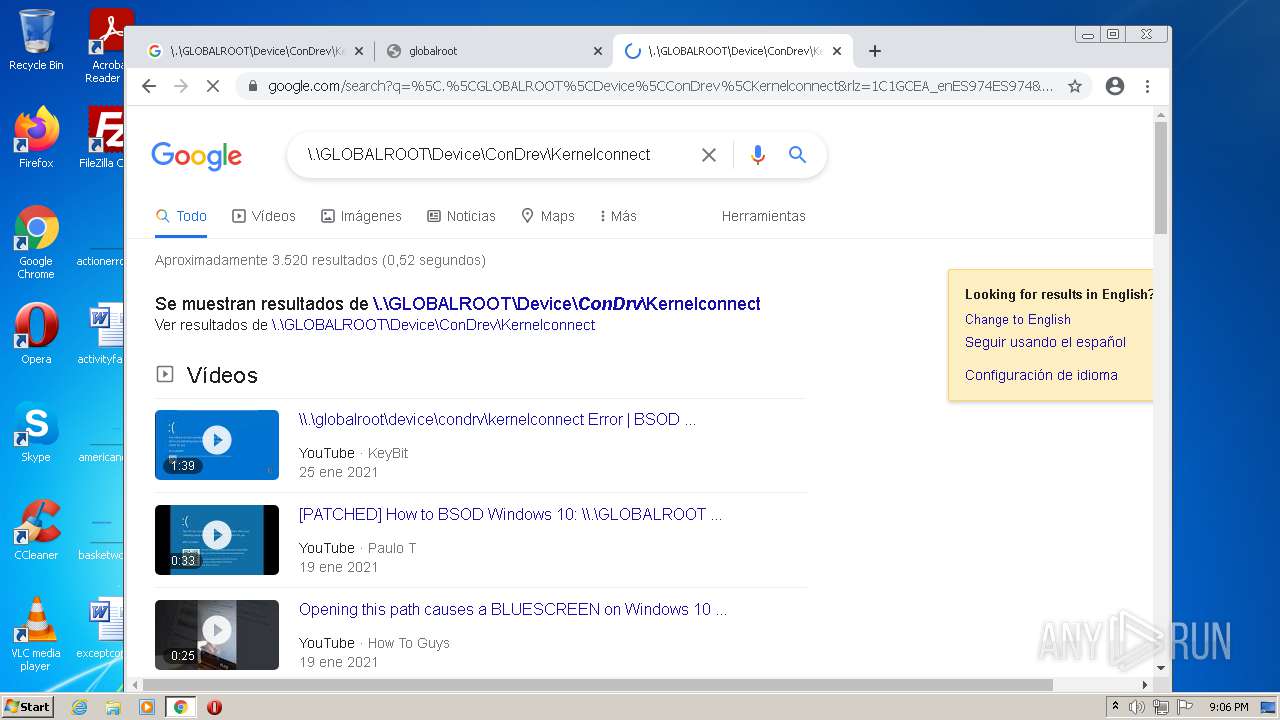Open media player from taskbar

coord(147,707)
